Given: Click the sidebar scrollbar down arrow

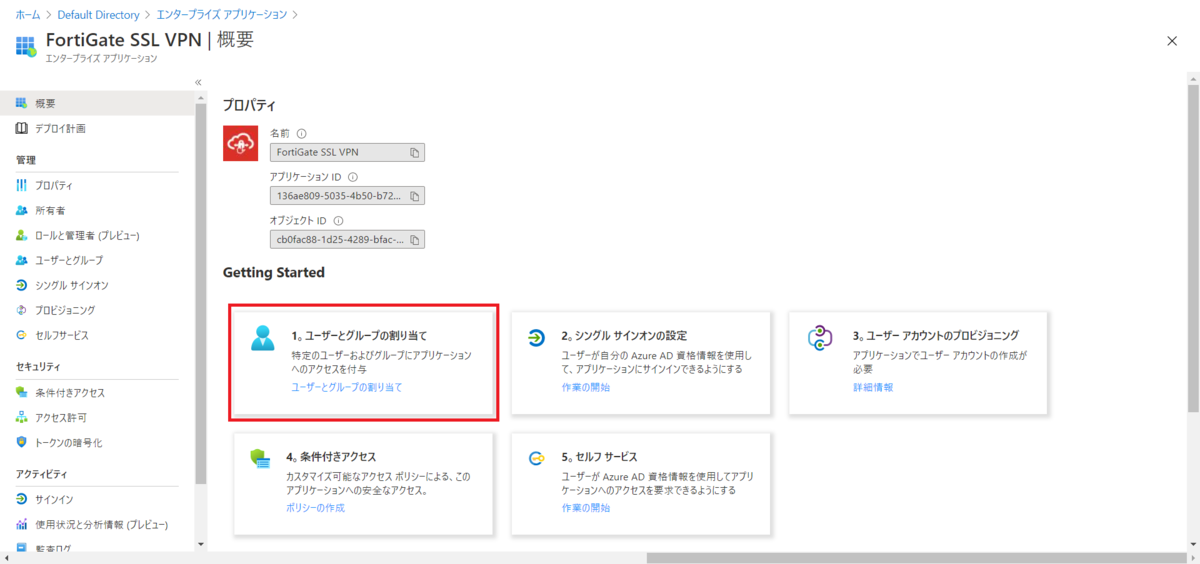Looking at the screenshot, I should click(x=201, y=544).
